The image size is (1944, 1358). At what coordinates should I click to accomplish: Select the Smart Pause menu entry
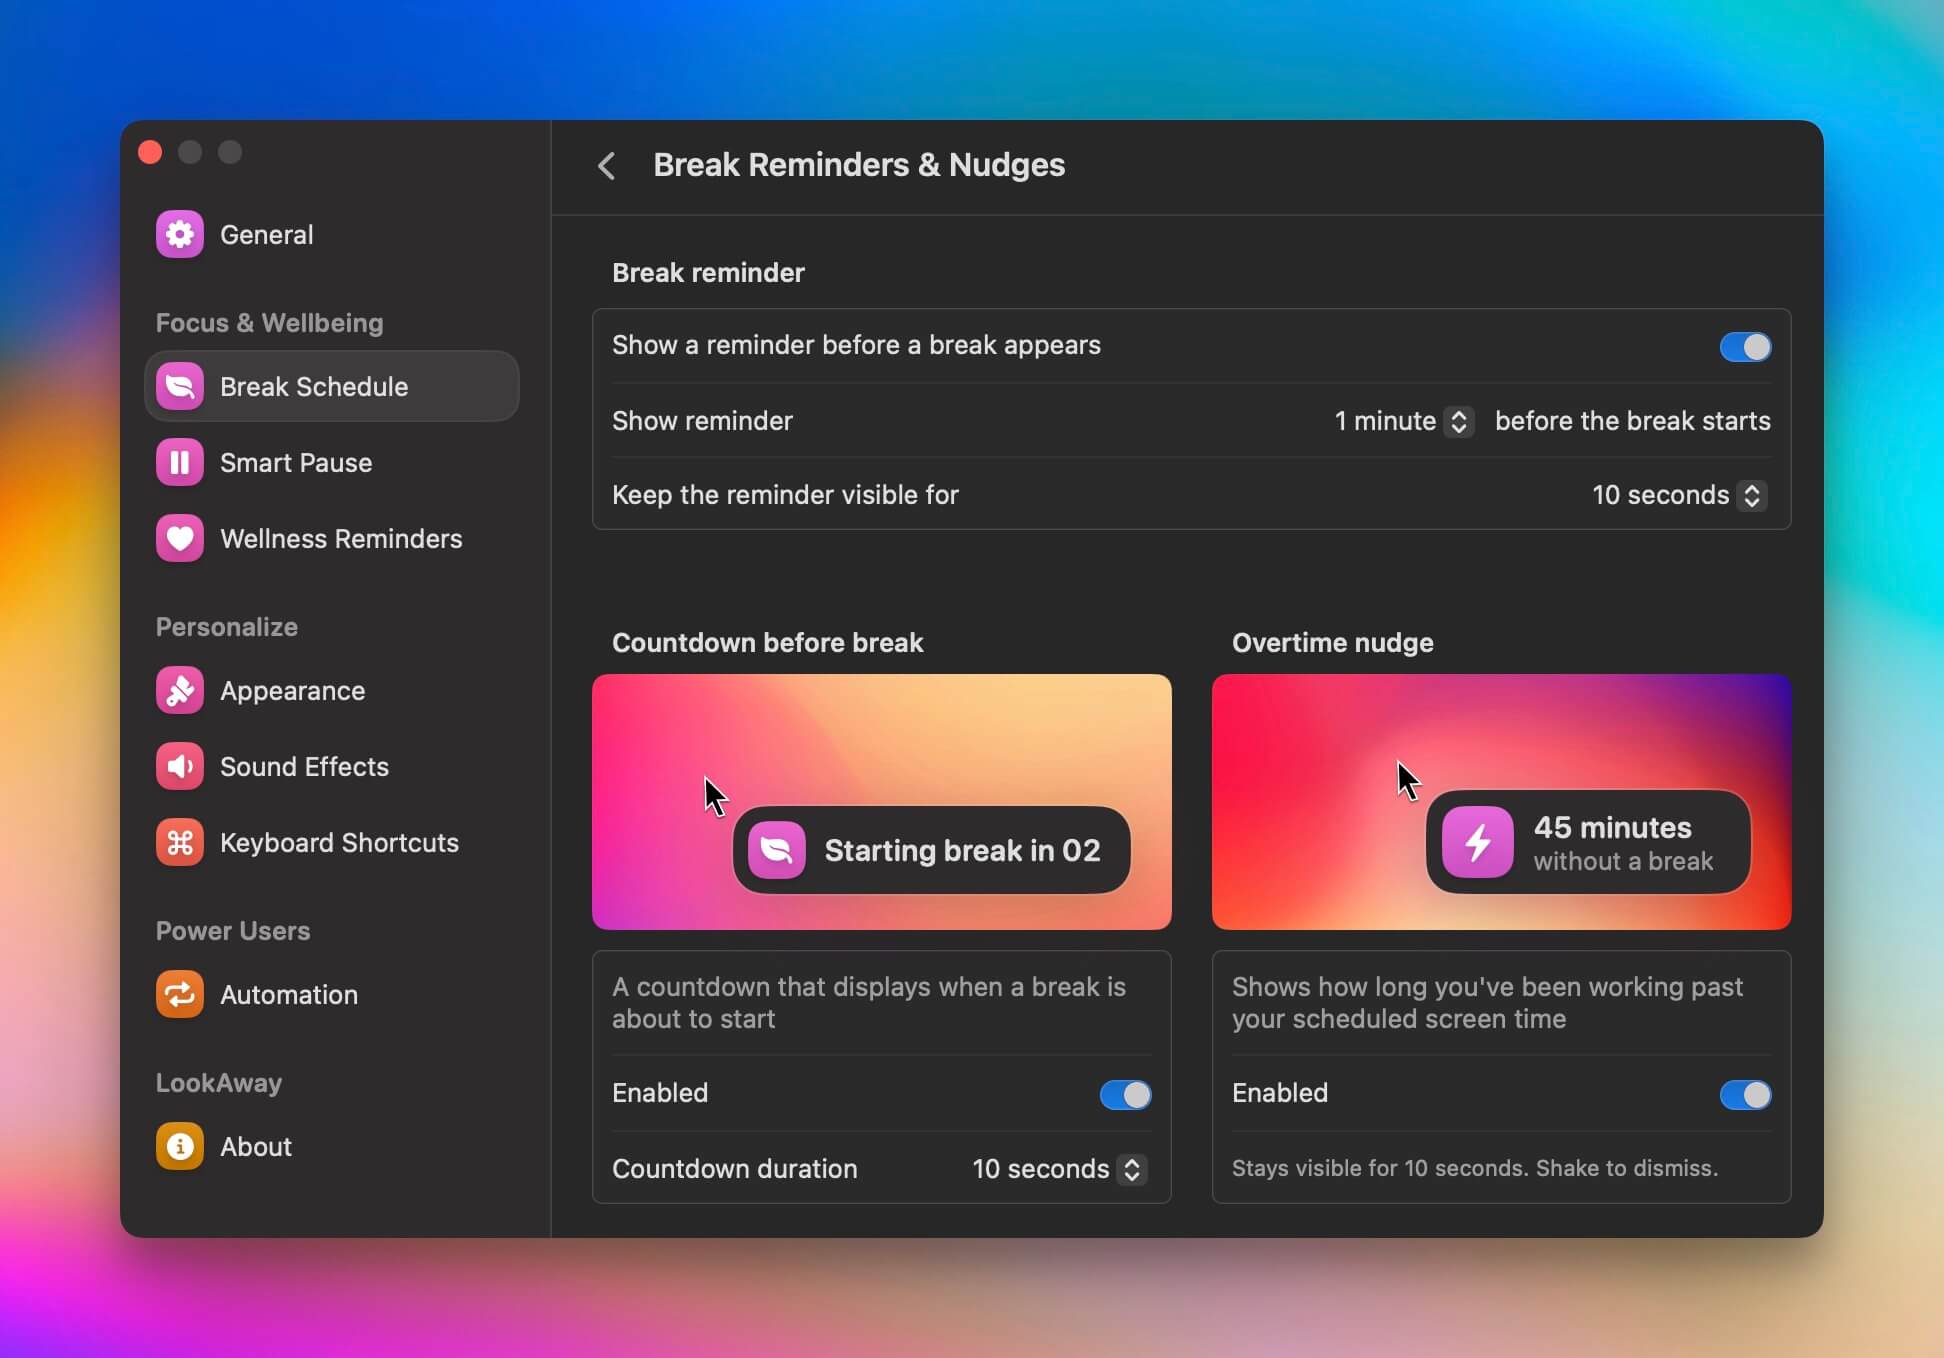pos(294,462)
